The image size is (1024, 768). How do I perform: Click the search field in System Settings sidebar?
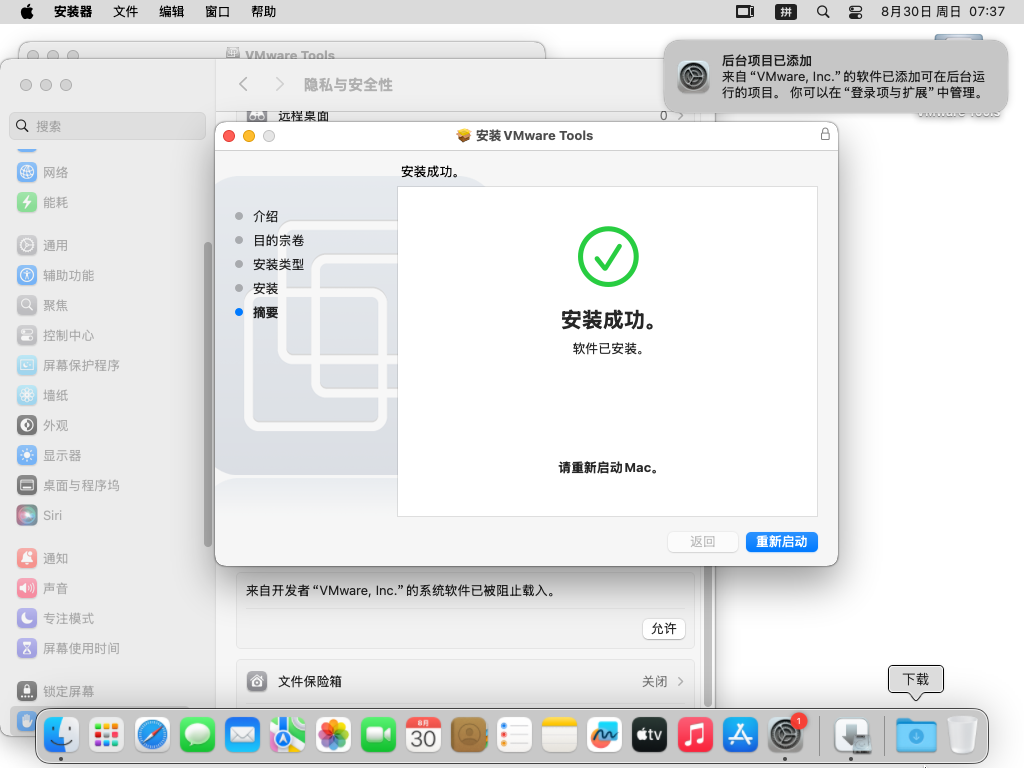click(108, 126)
